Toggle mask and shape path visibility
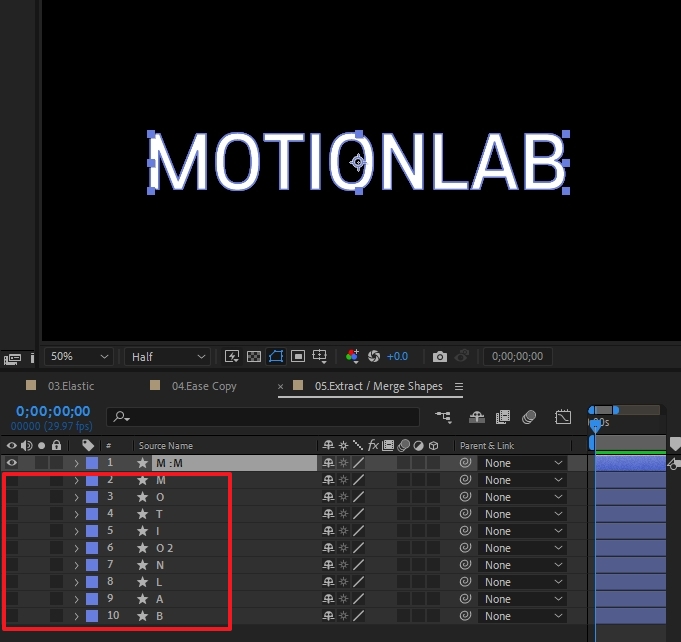Viewport: 681px width, 642px height. 276,357
